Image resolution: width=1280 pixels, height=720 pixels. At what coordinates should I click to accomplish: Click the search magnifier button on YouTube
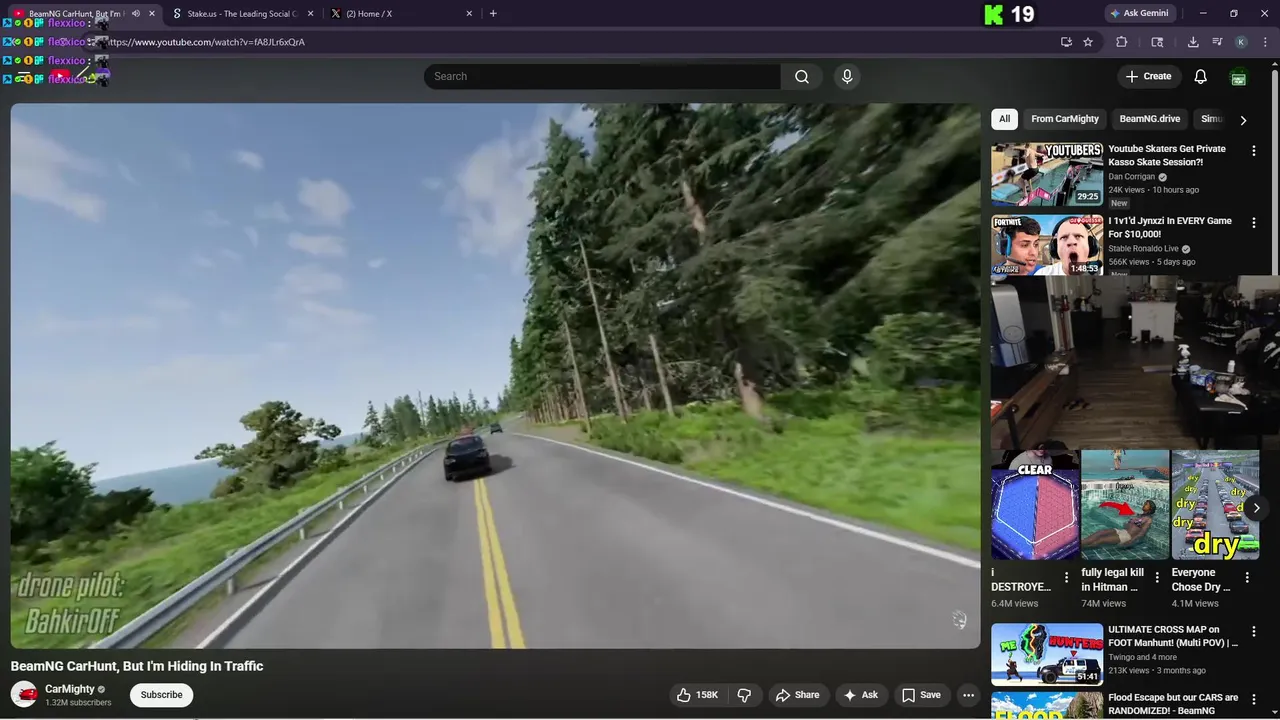tap(802, 77)
